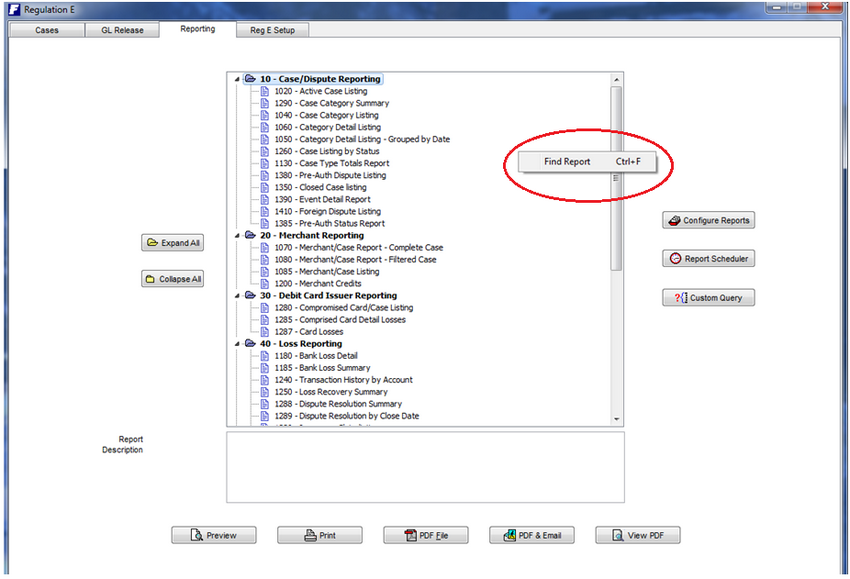Select 1180 - Bank Loss Detail report

[x=315, y=356]
